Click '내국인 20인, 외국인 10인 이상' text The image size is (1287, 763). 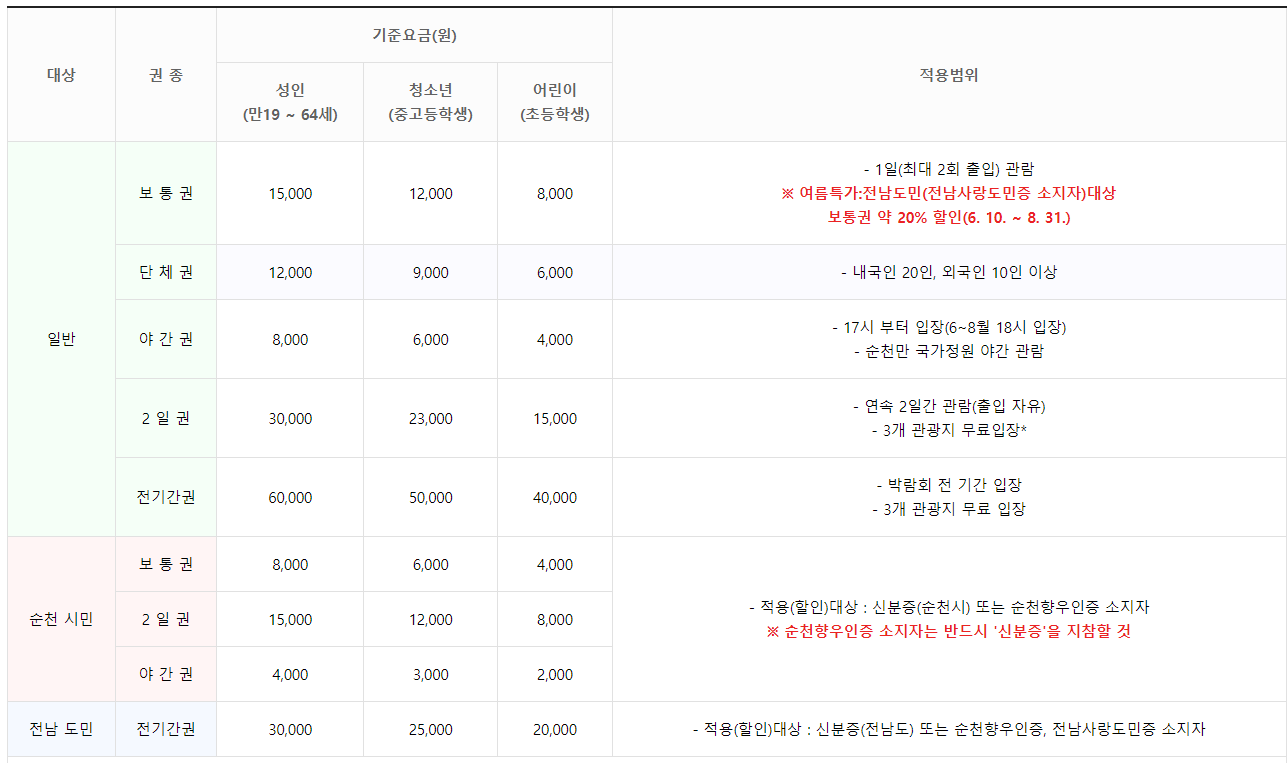pyautogui.click(x=949, y=272)
